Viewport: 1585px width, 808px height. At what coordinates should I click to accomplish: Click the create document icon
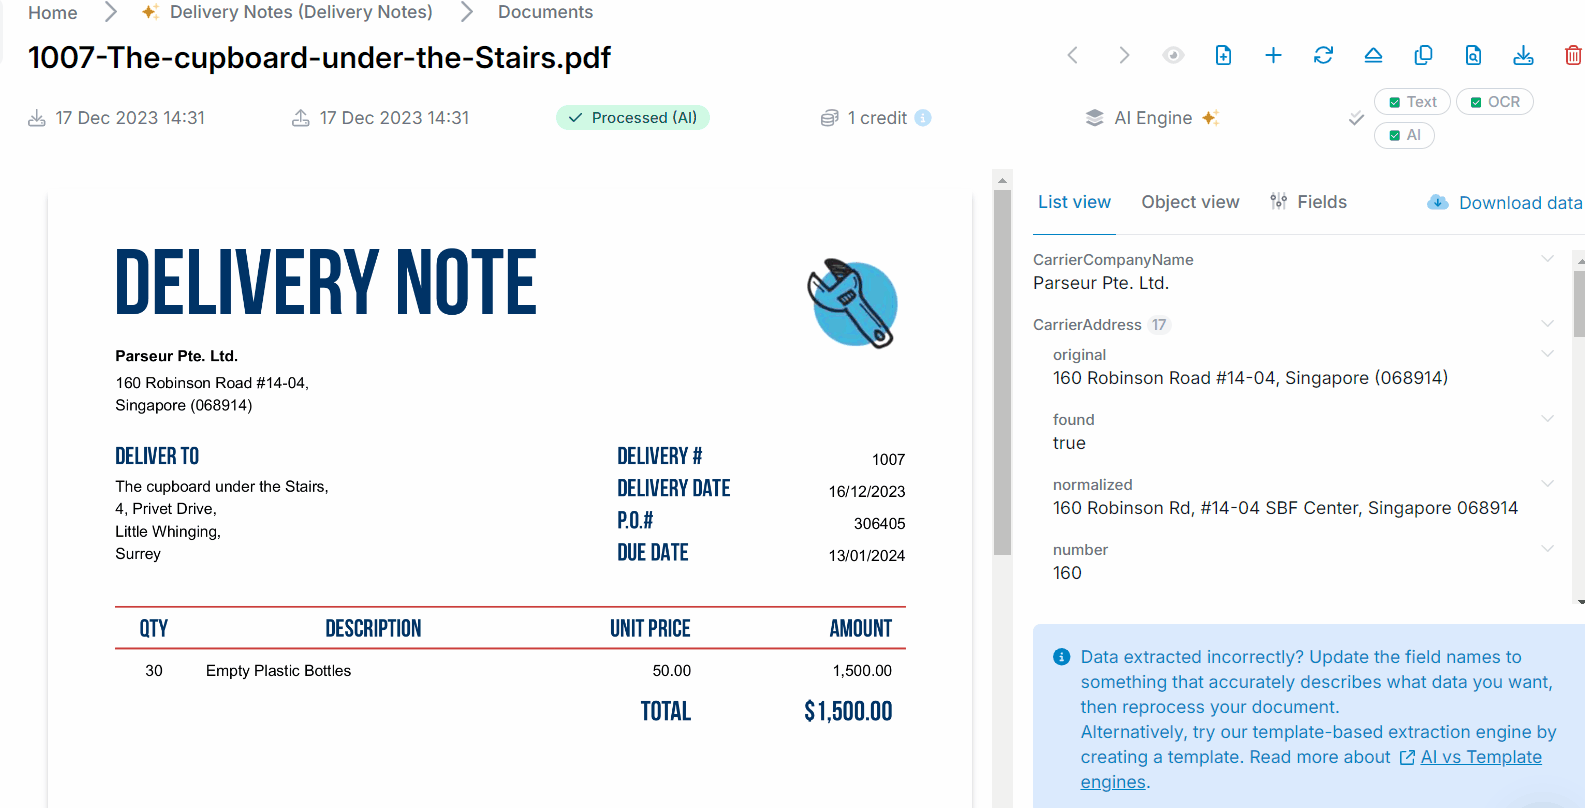click(1223, 55)
